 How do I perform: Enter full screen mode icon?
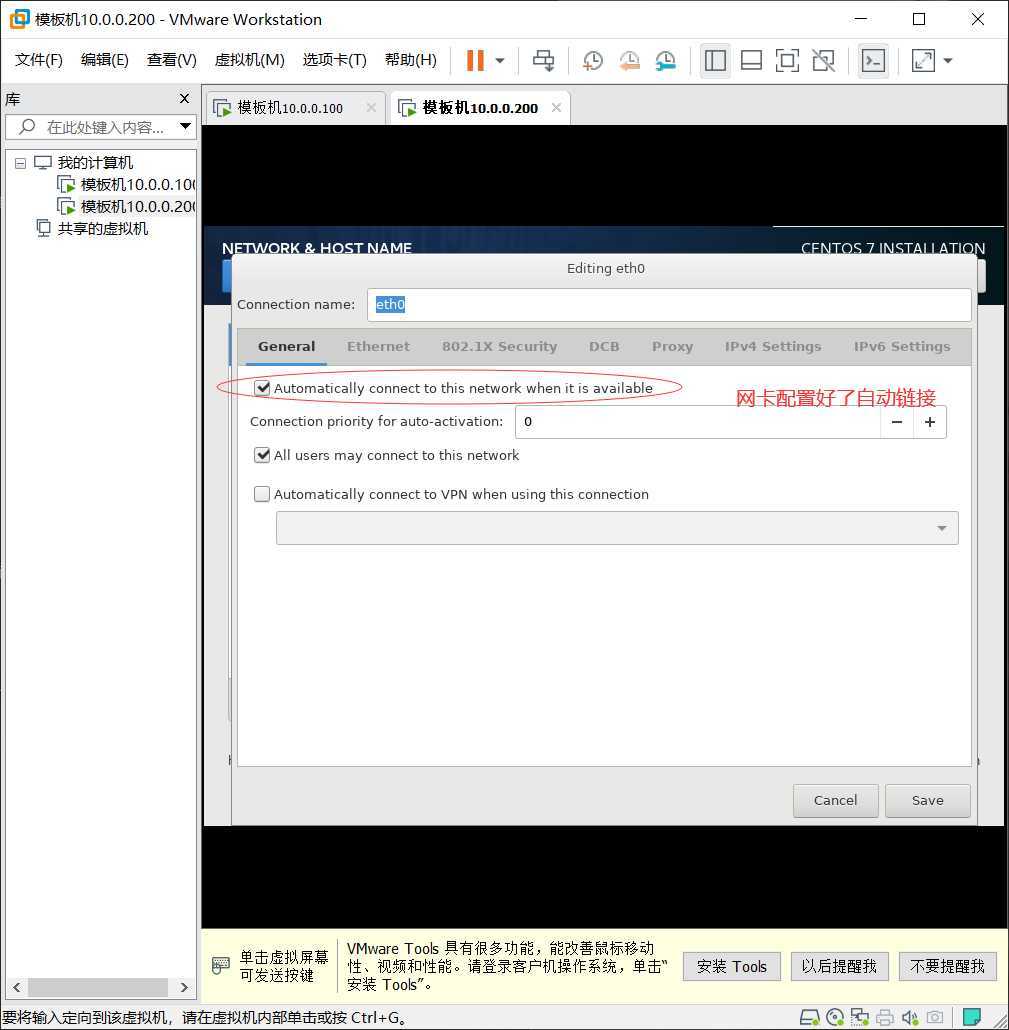tap(787, 60)
